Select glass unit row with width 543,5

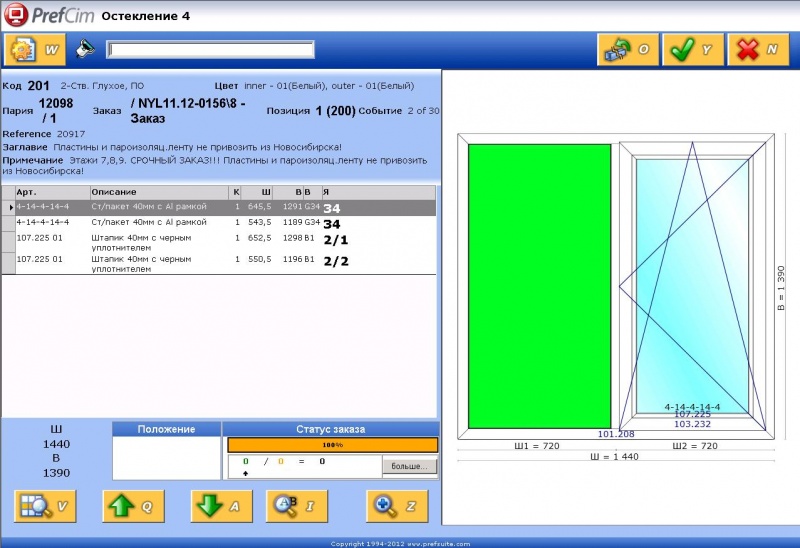[x=219, y=223]
